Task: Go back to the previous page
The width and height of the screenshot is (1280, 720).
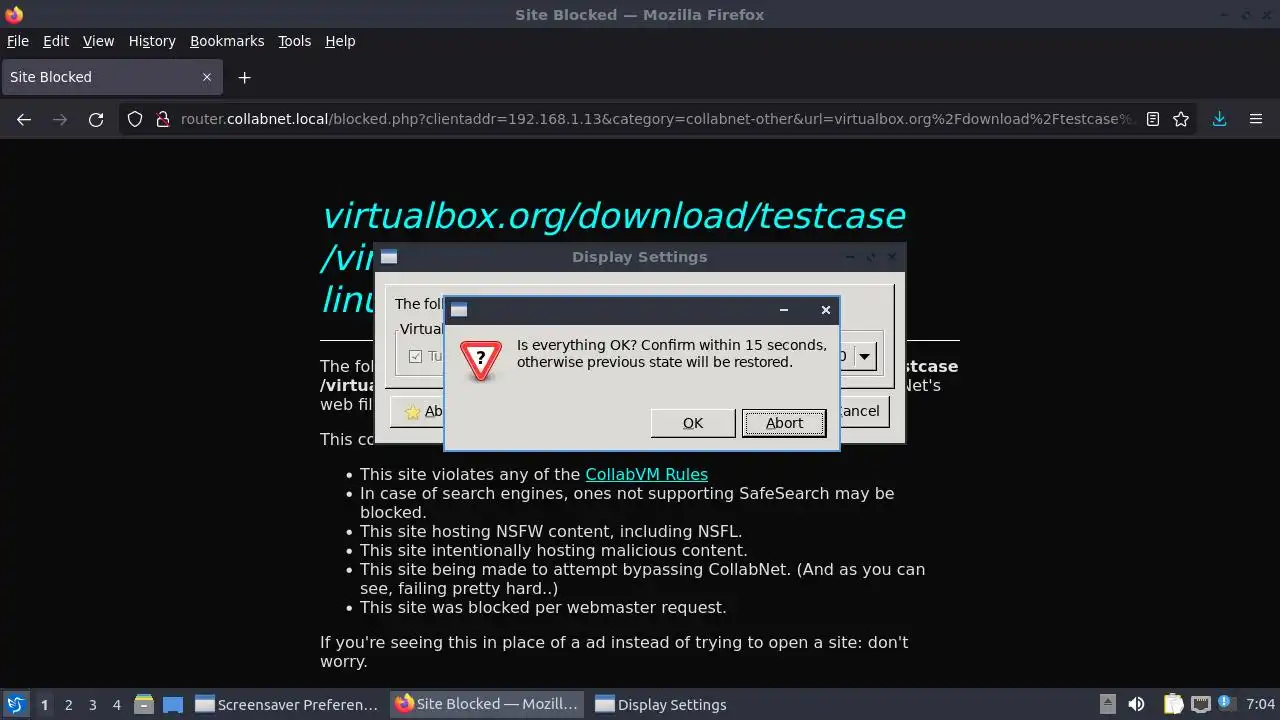Action: click(x=24, y=119)
